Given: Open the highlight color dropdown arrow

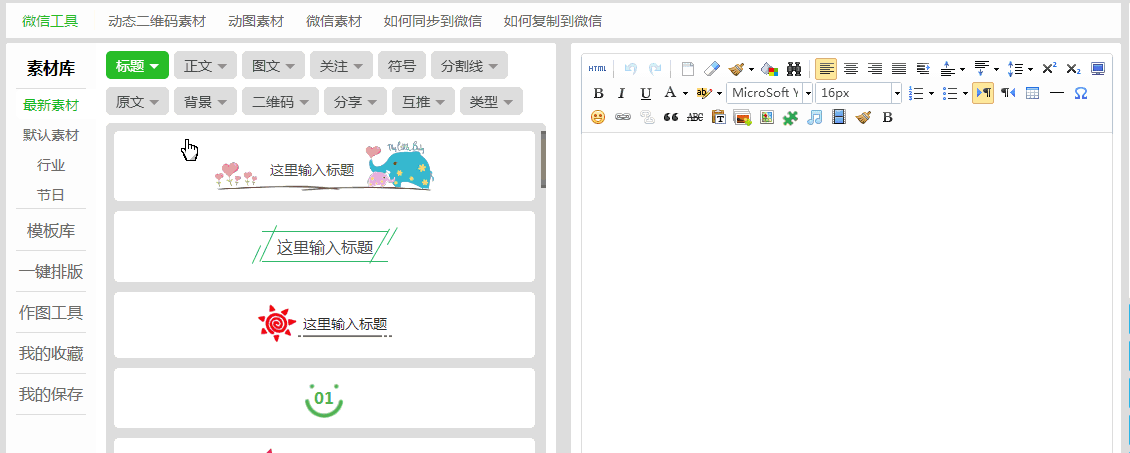Looking at the screenshot, I should tap(719, 93).
